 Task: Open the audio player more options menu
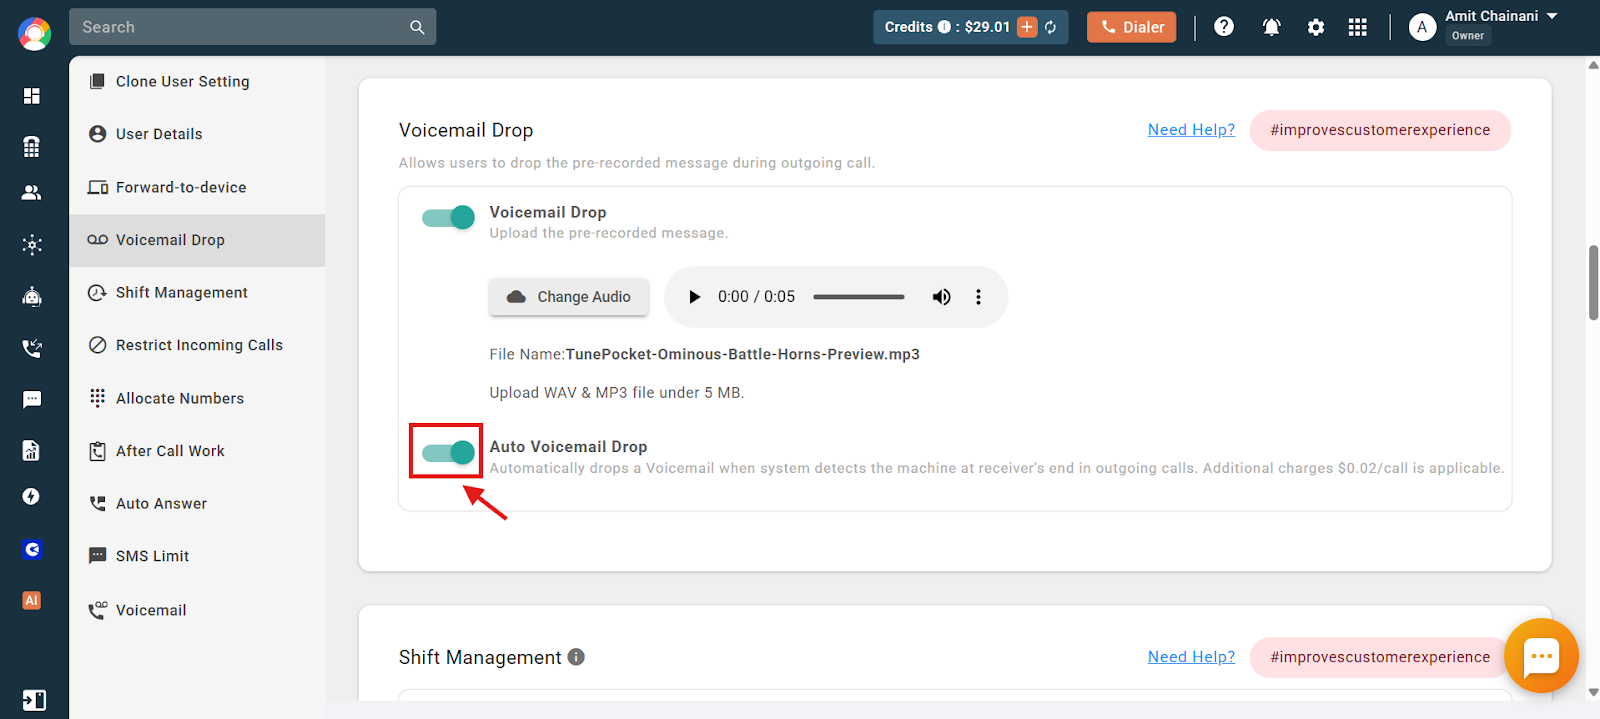pos(978,297)
